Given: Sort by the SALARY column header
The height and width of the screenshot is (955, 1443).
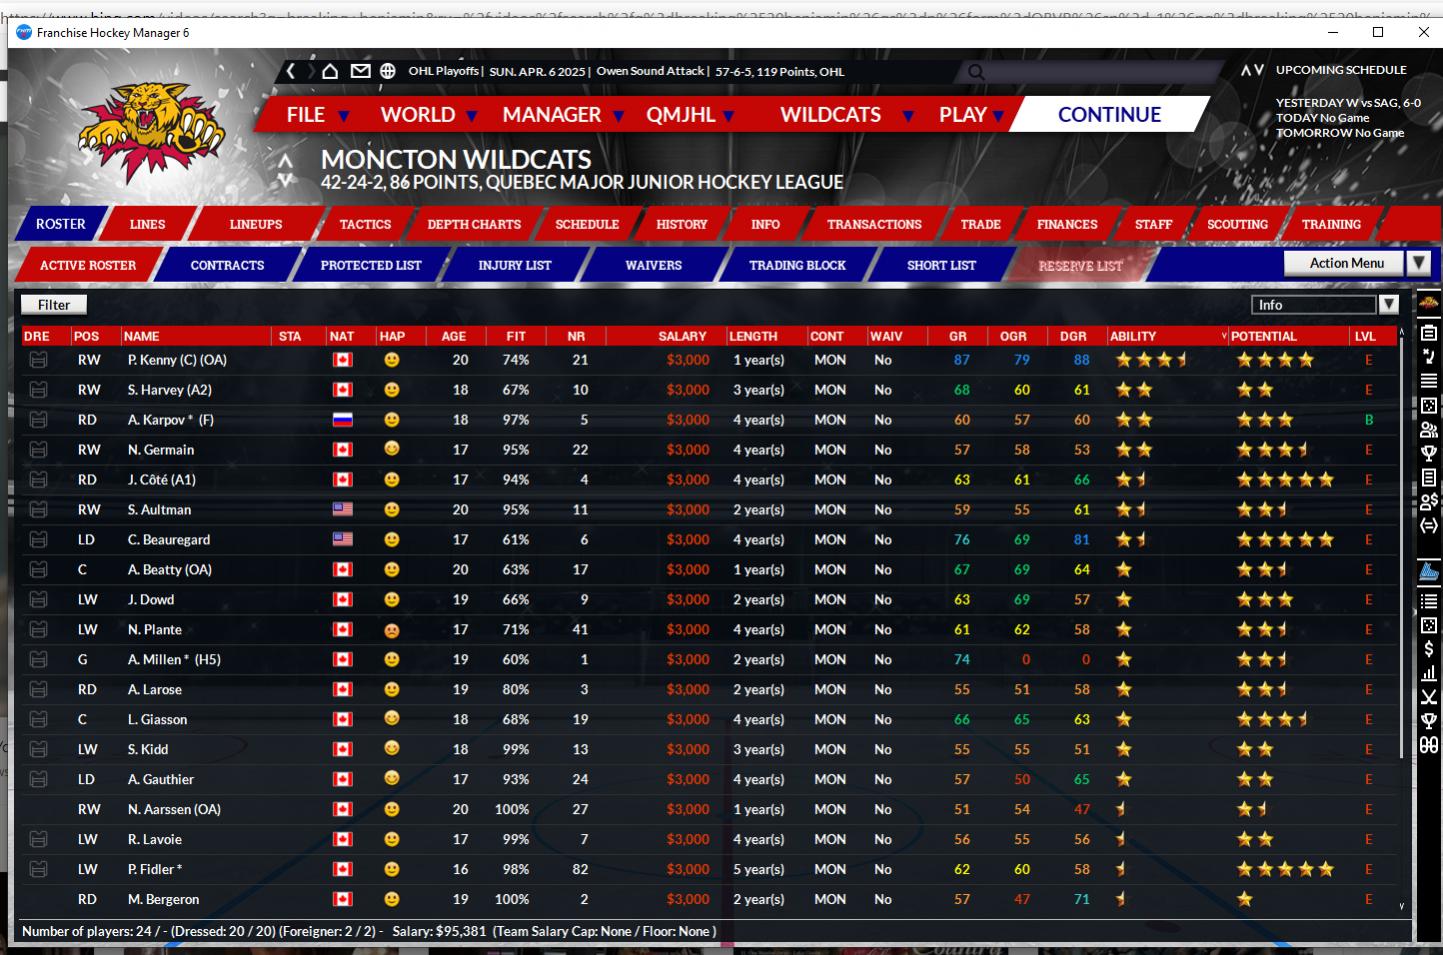Looking at the screenshot, I should (682, 336).
